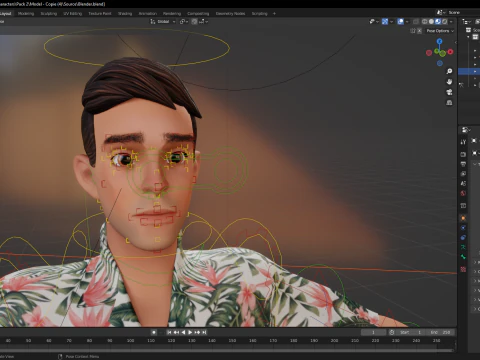Toggle the snapping magnet icon
This screenshot has width=480, height=360.
tap(194, 22)
